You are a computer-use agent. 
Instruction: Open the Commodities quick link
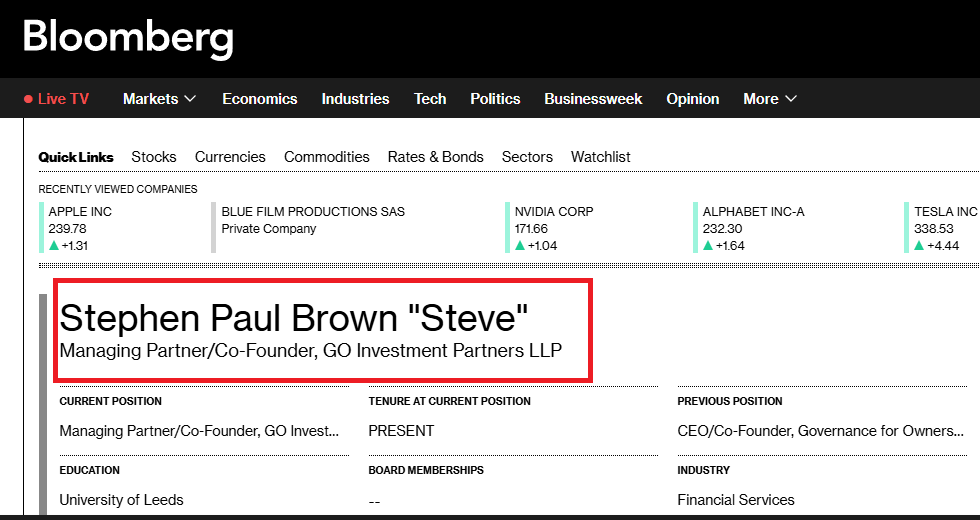[x=327, y=157]
